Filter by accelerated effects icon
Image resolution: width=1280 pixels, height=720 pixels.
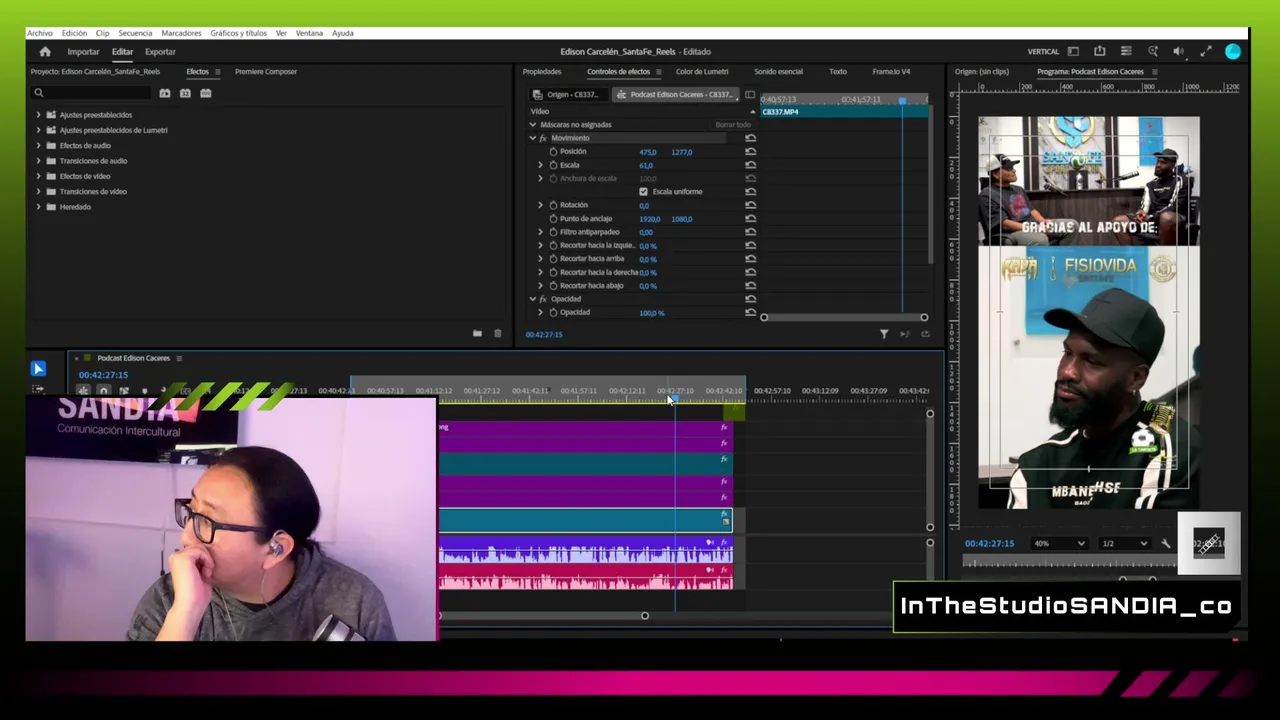point(165,93)
